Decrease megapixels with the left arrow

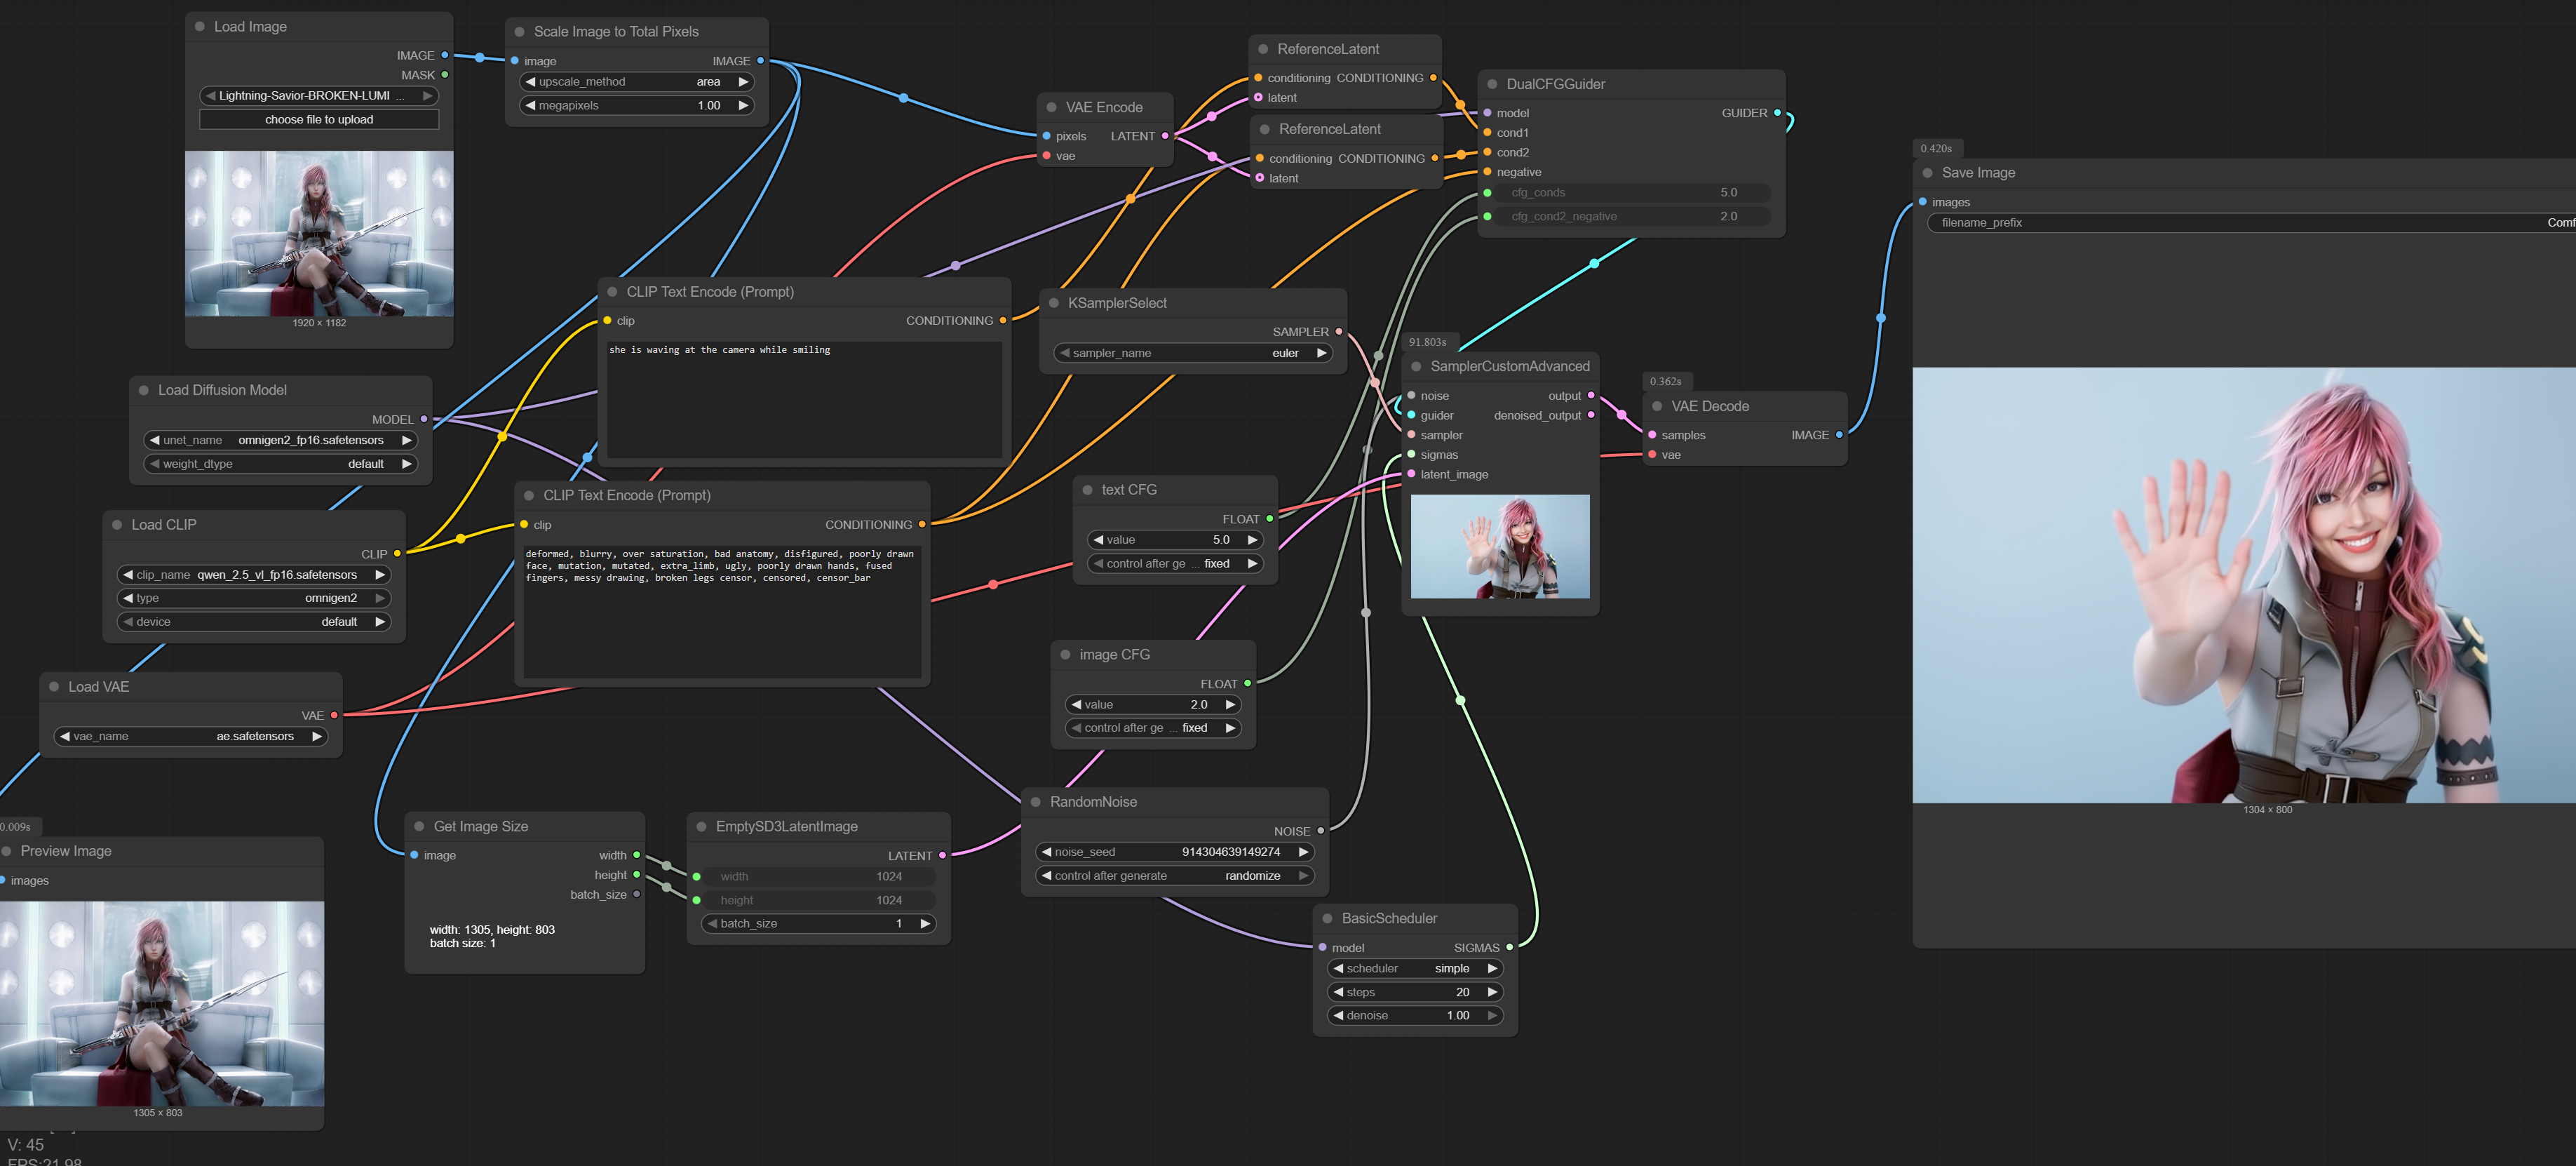(531, 106)
